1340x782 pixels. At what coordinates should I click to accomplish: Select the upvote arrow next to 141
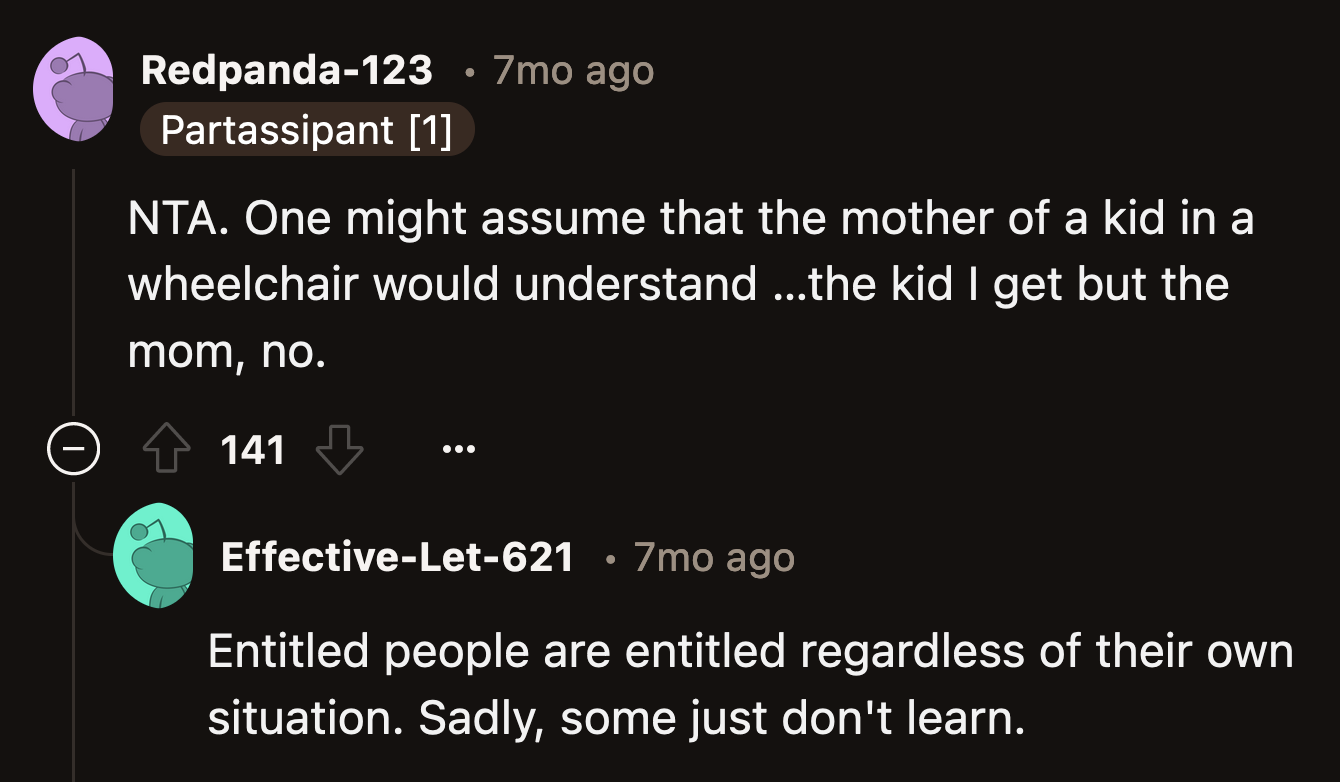click(x=168, y=448)
